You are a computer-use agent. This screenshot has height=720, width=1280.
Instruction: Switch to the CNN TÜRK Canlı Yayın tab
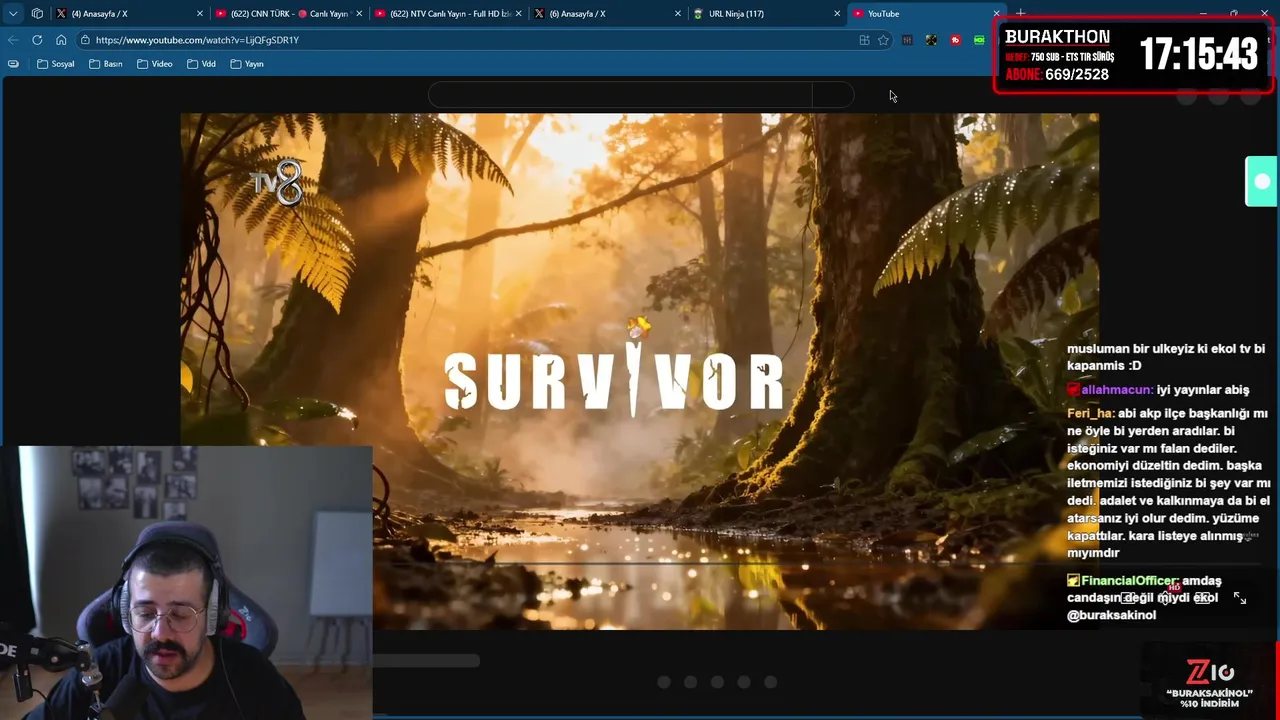[x=288, y=14]
